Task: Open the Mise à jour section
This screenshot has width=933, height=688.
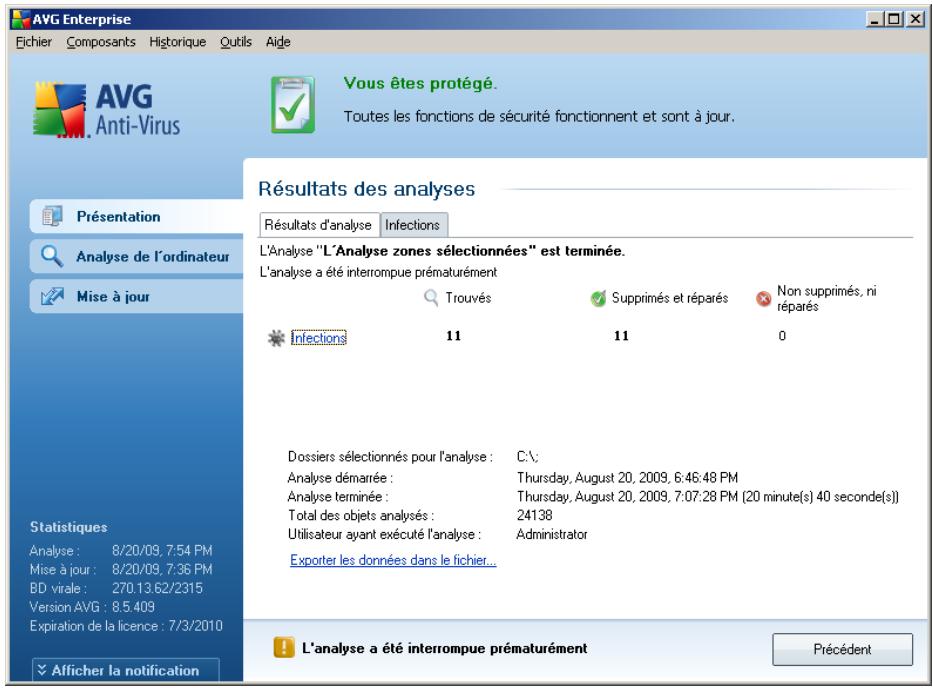Action: (x=137, y=296)
